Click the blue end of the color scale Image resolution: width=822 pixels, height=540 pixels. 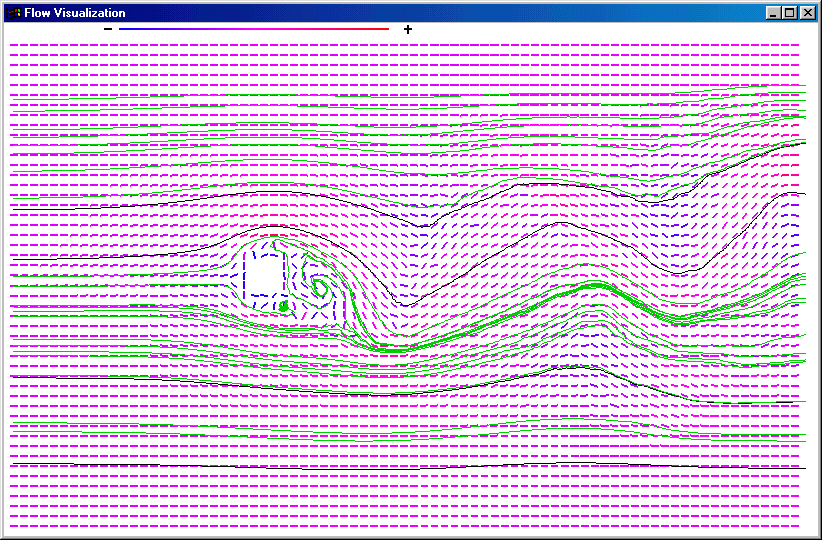(x=125, y=29)
